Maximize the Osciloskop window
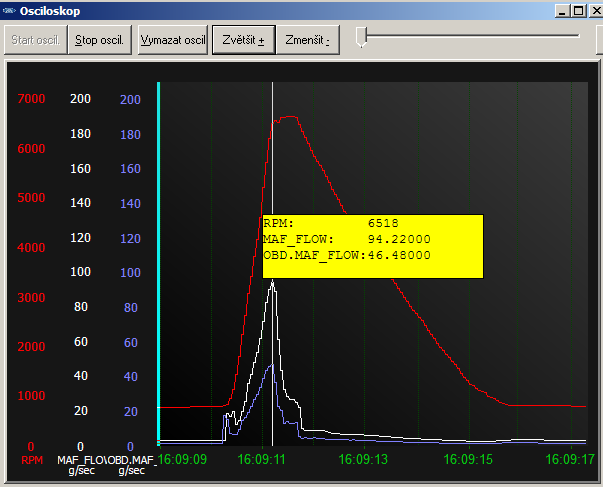603x487 pixels. coord(579,10)
